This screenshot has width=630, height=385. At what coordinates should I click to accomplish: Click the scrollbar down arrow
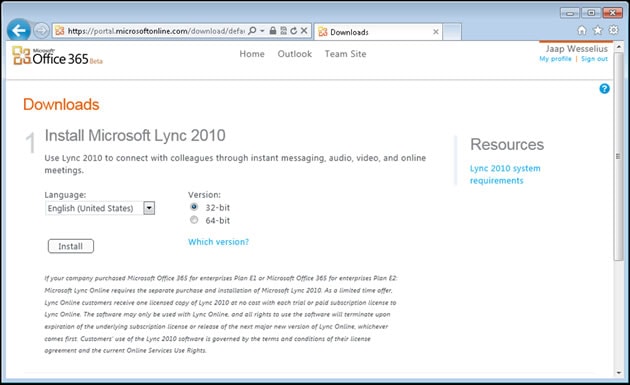(x=618, y=373)
